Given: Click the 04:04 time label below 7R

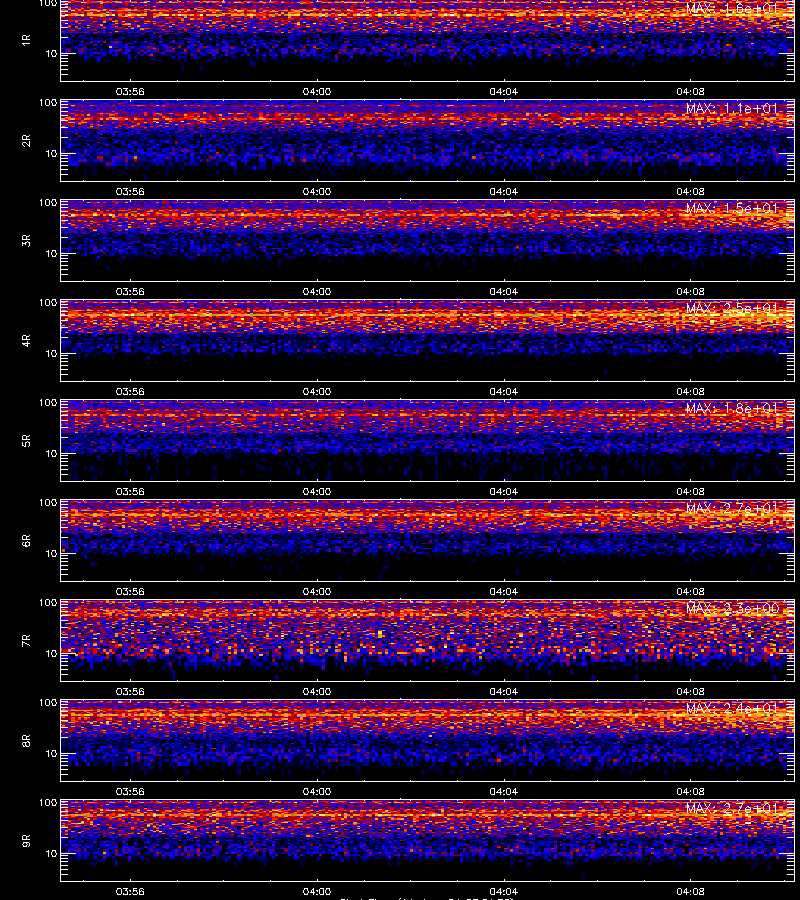Looking at the screenshot, I should tap(503, 692).
